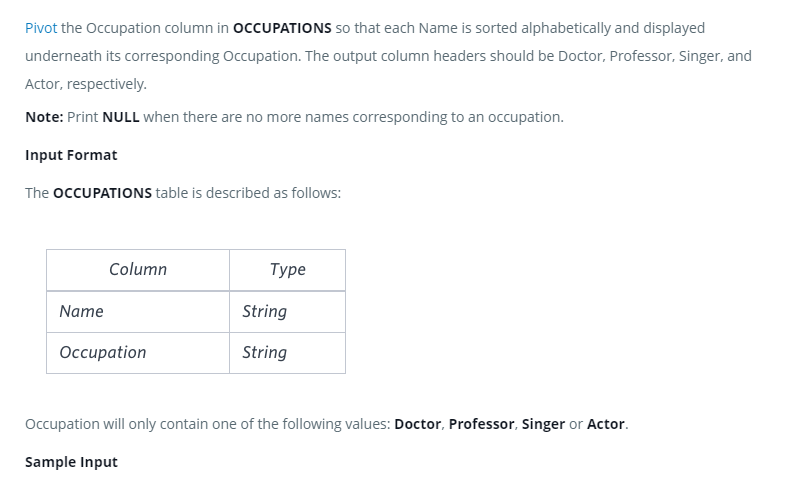790x482 pixels.
Task: Open the Pivot hyperlink
Action: (41, 28)
